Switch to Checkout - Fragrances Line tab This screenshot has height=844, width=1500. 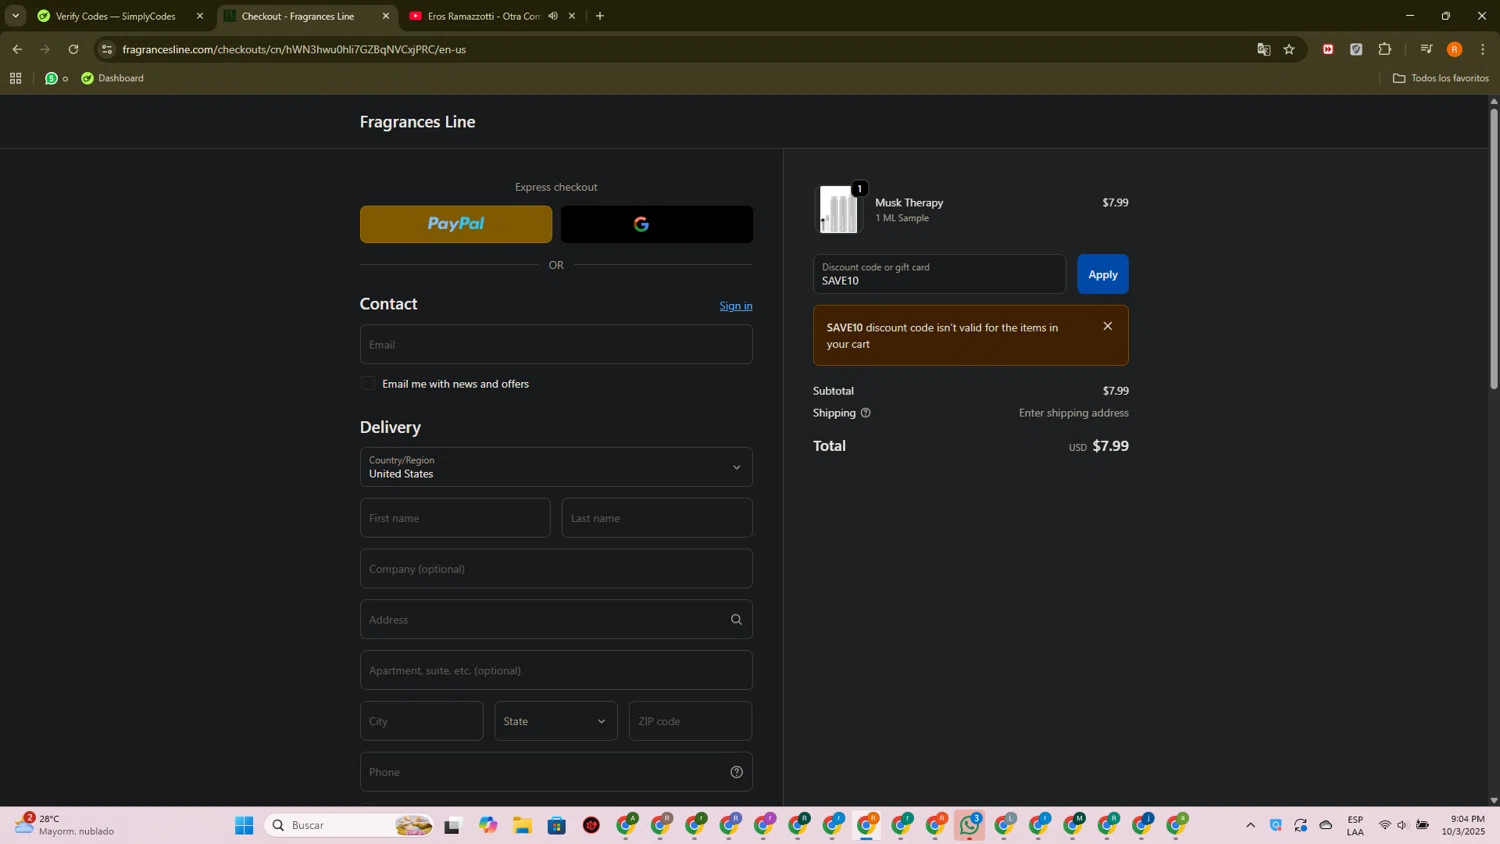299,16
